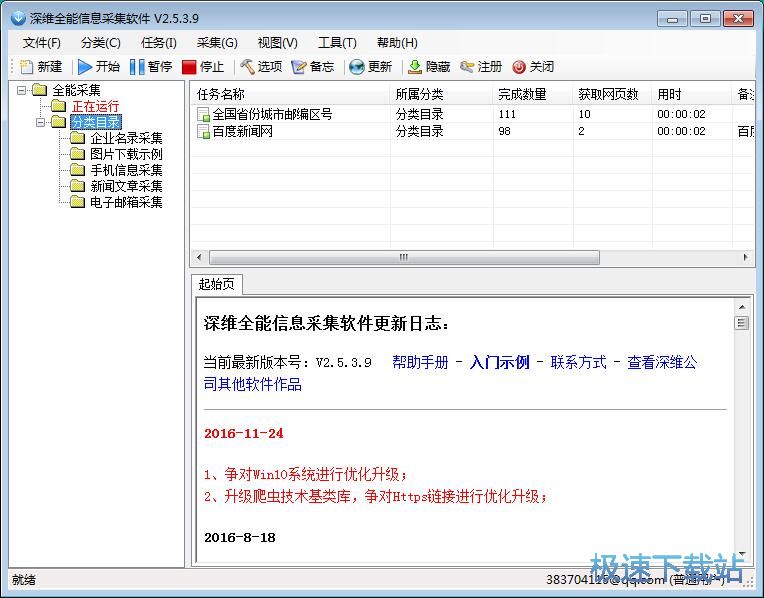Sort by 任务名称 column header

point(290,94)
